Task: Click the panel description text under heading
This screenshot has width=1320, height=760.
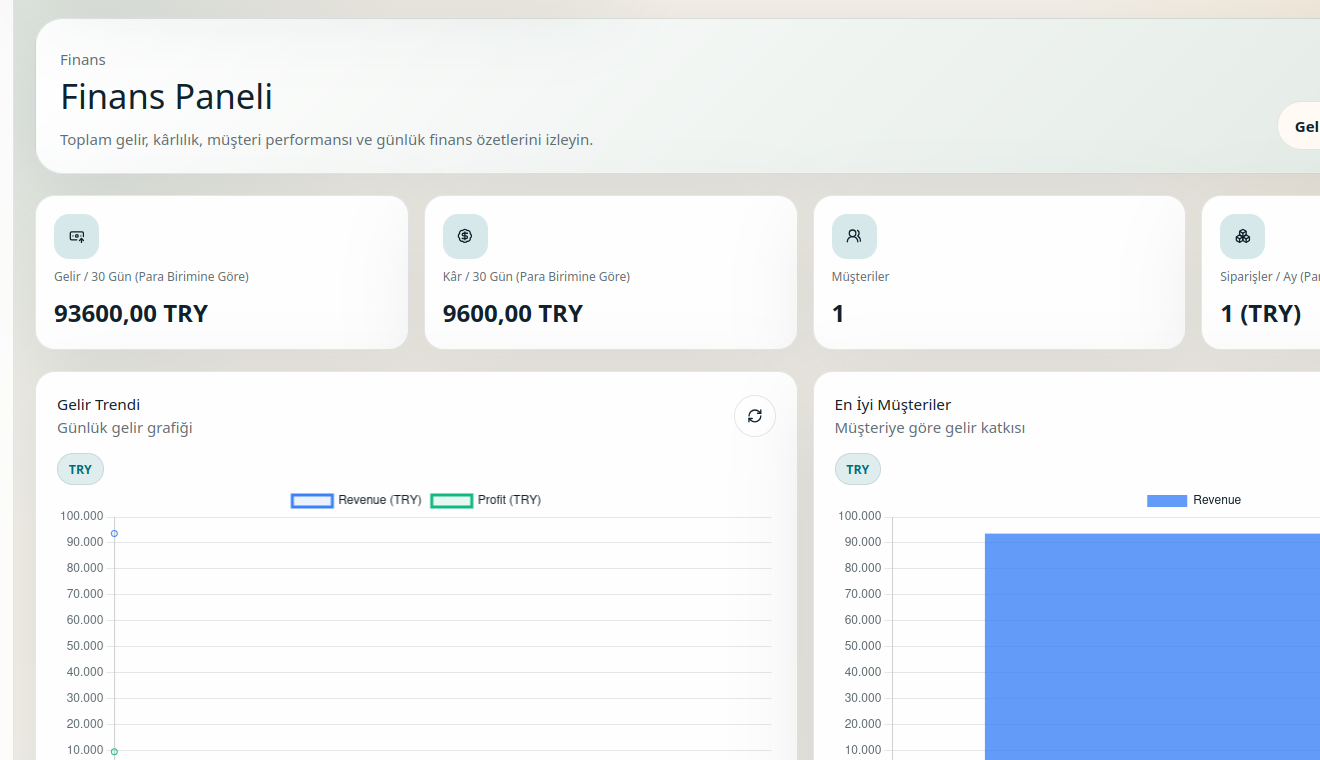Action: [326, 140]
